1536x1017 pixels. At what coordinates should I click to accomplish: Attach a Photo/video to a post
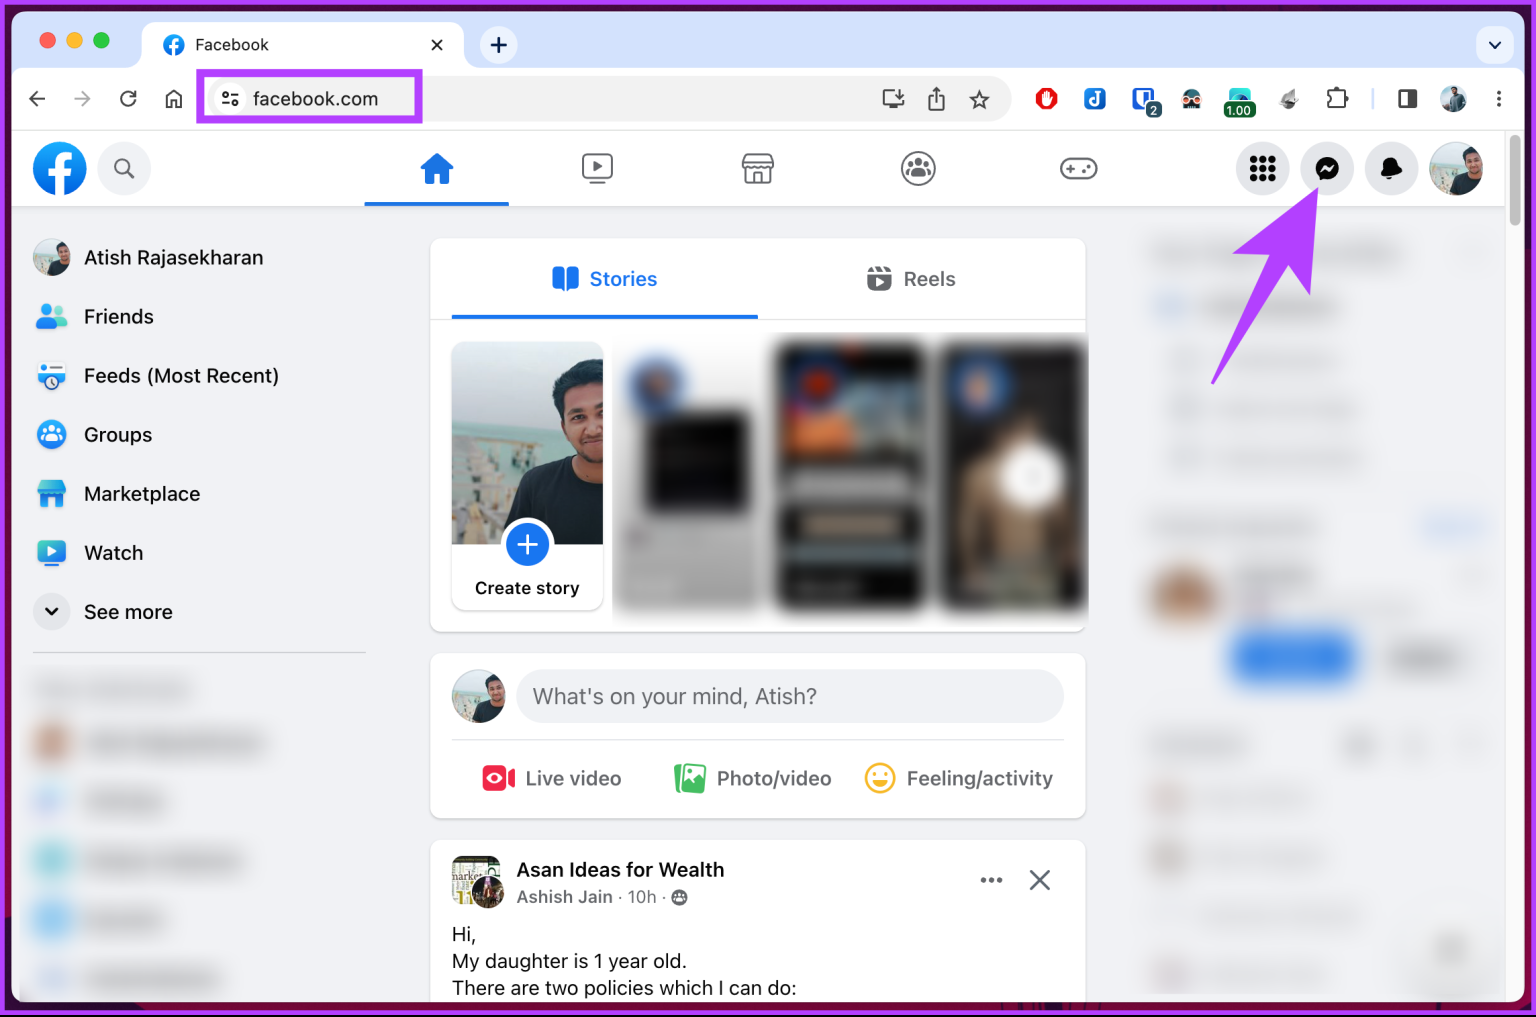click(x=752, y=777)
